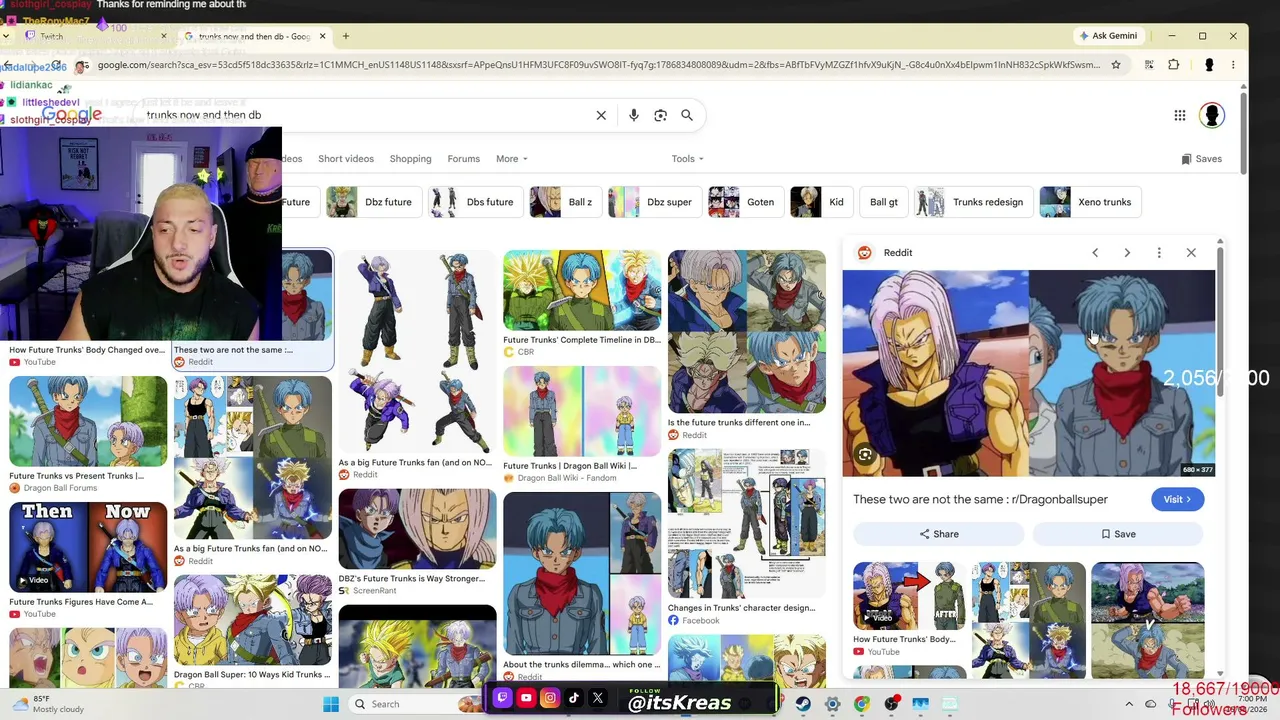Close the Reddit image preview panel
Screen dimensions: 1280x720
click(x=1191, y=253)
